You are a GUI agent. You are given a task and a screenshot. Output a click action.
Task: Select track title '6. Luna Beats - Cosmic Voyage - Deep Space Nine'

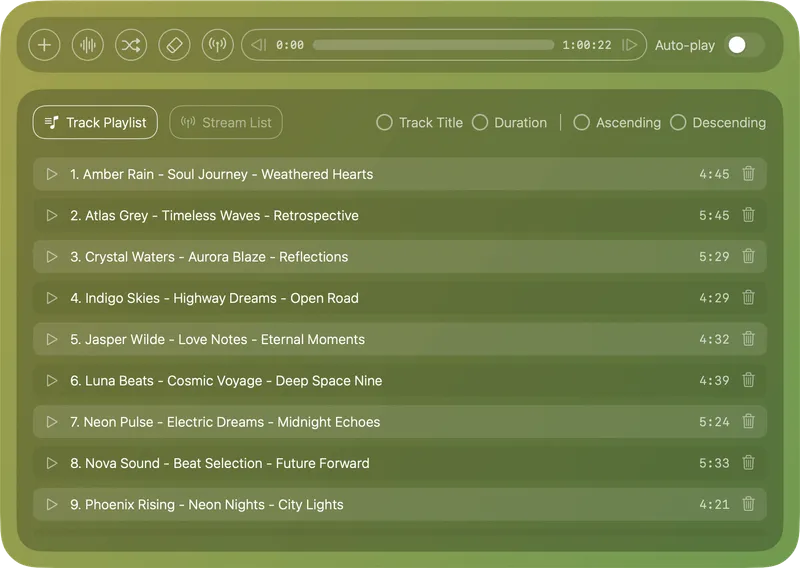(226, 381)
